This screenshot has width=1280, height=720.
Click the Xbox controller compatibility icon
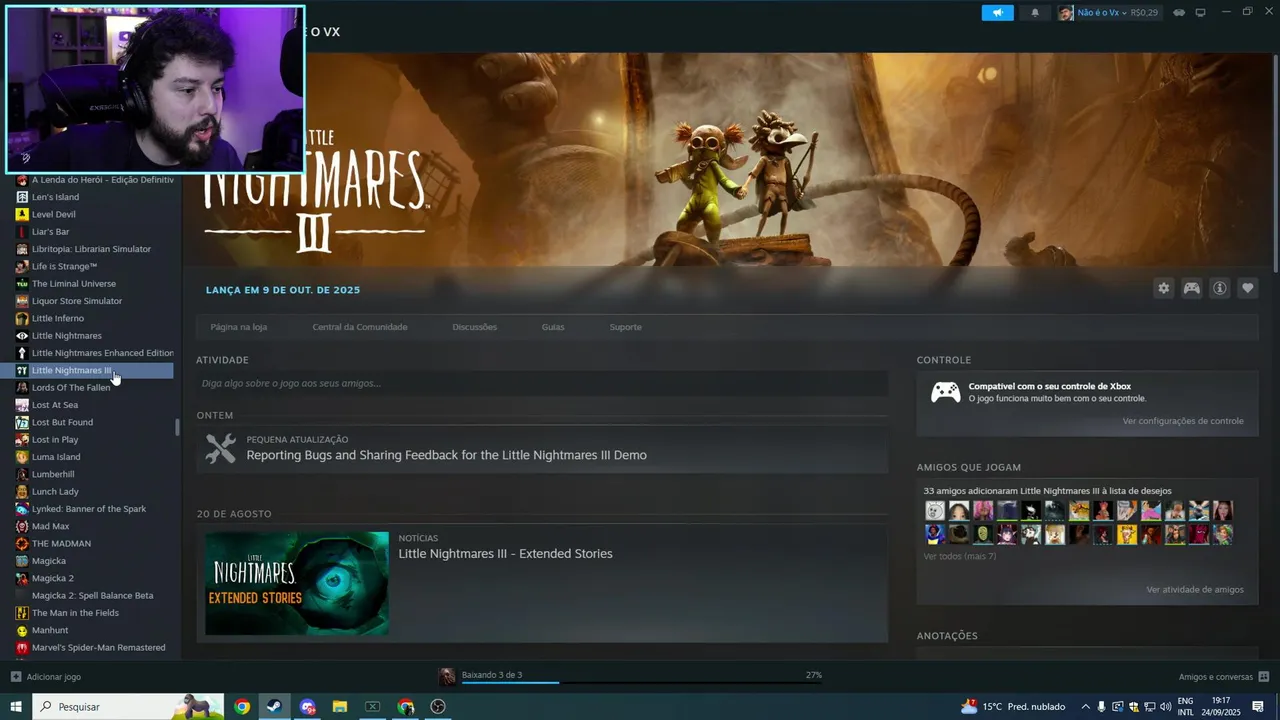[945, 392]
